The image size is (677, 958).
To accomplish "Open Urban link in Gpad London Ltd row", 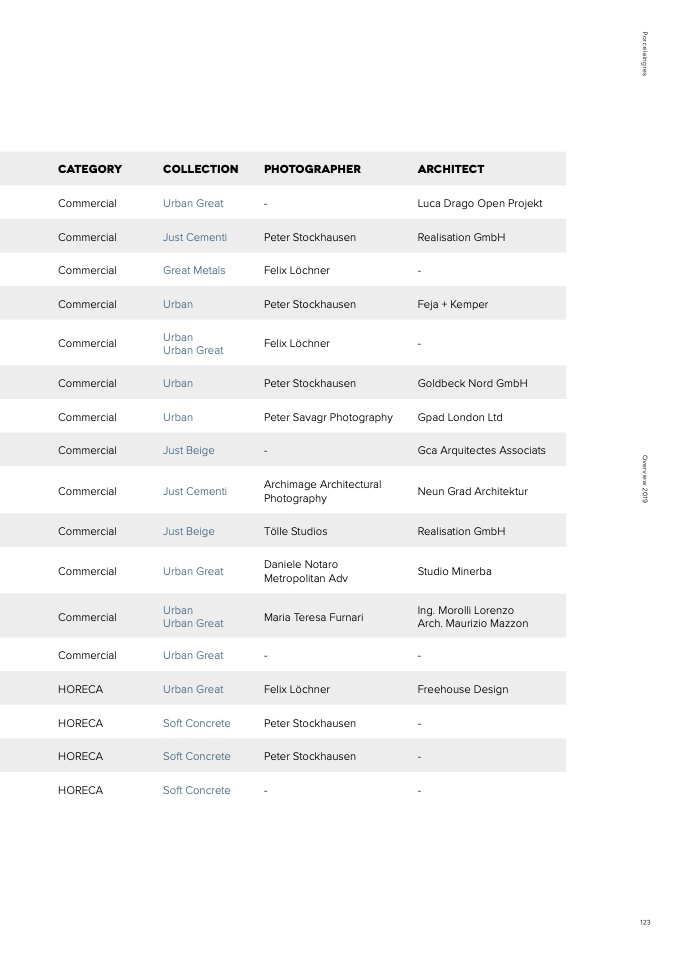I will tap(178, 417).
